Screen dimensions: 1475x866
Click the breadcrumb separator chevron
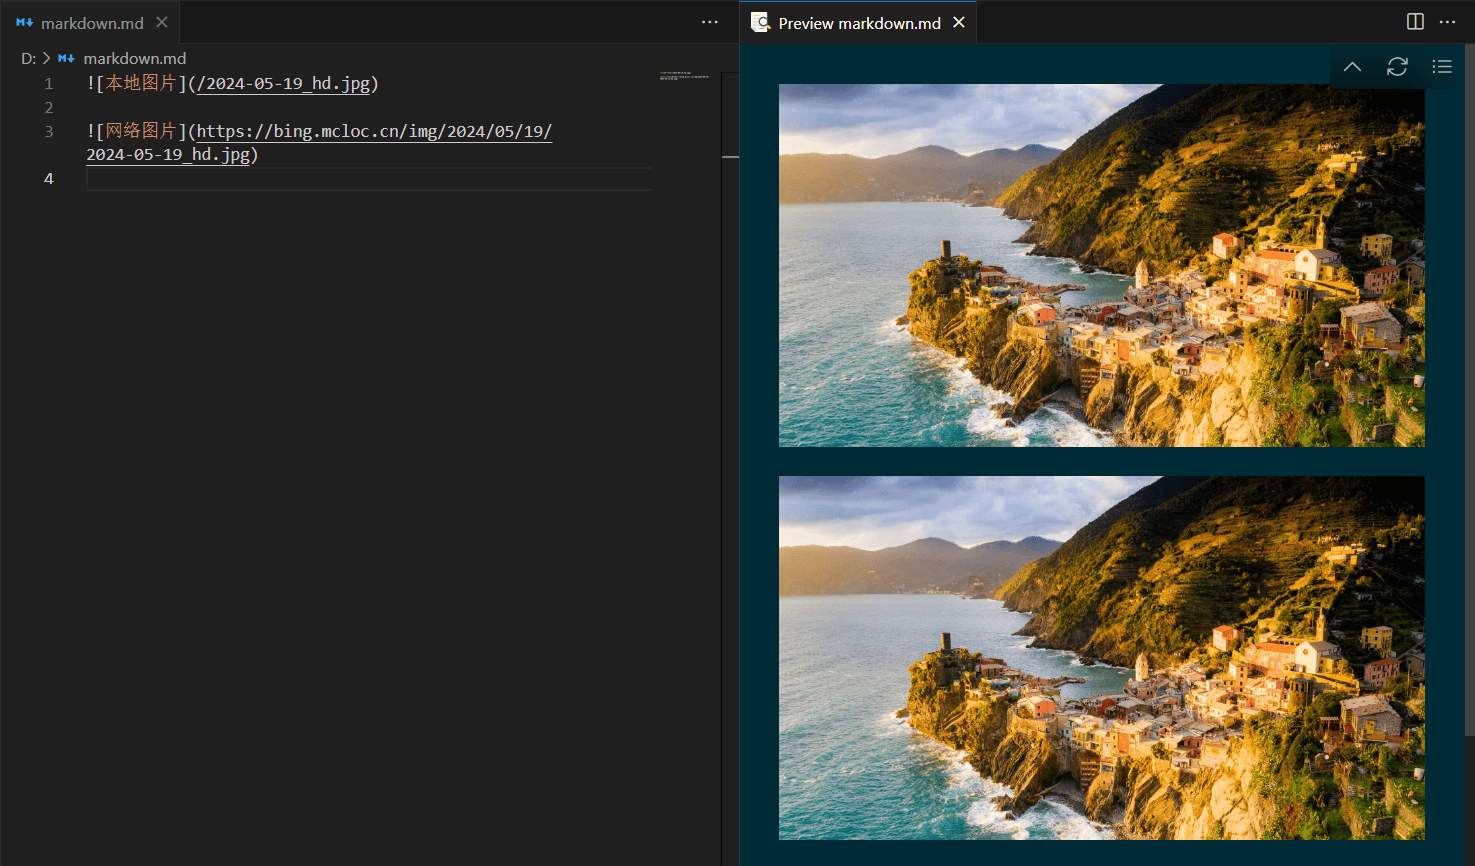(46, 59)
